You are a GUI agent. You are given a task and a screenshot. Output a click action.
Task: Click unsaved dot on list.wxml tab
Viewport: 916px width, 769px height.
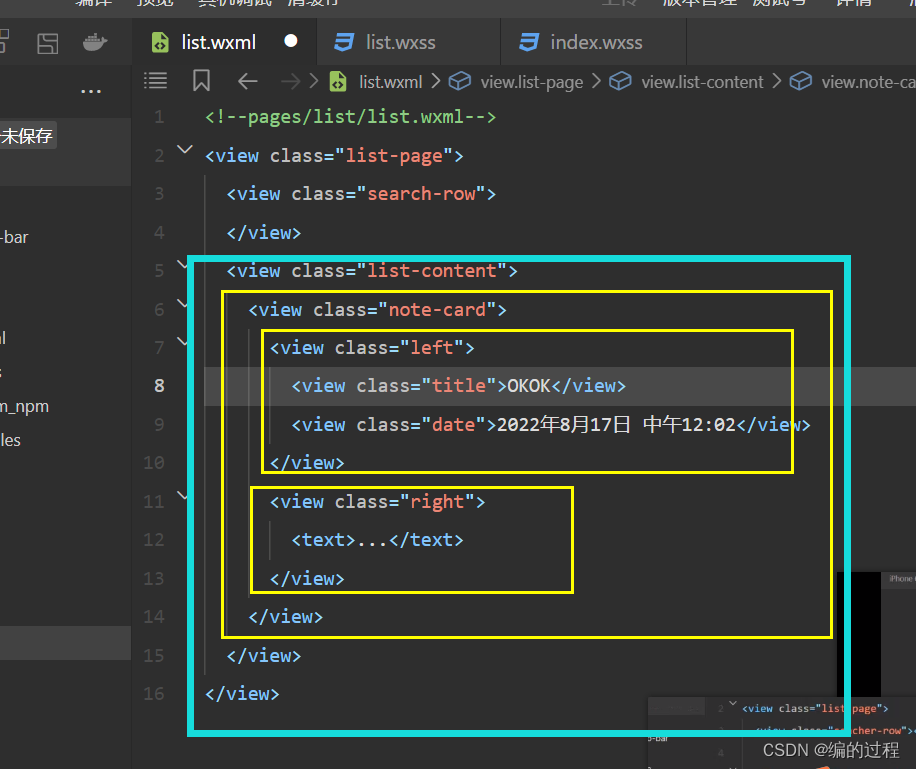[290, 41]
